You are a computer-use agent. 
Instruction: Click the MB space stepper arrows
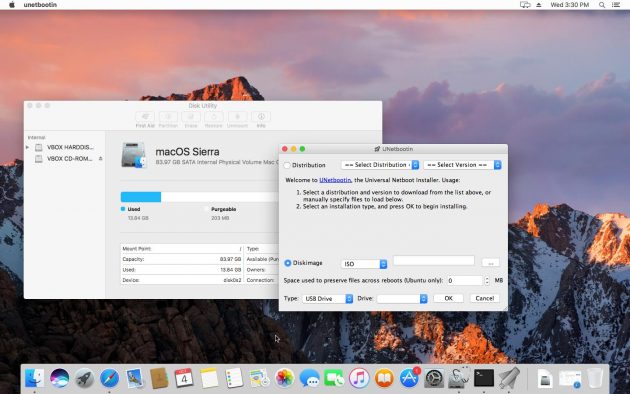point(487,280)
